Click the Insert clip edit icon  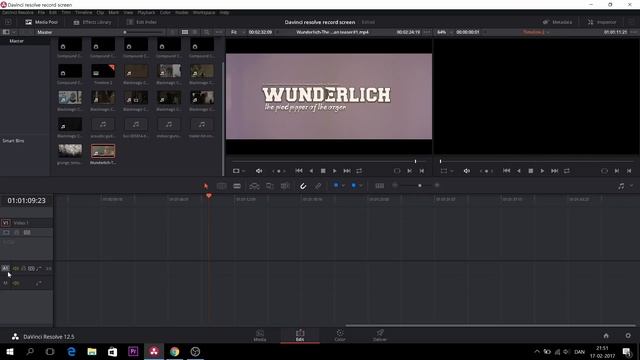click(x=254, y=186)
